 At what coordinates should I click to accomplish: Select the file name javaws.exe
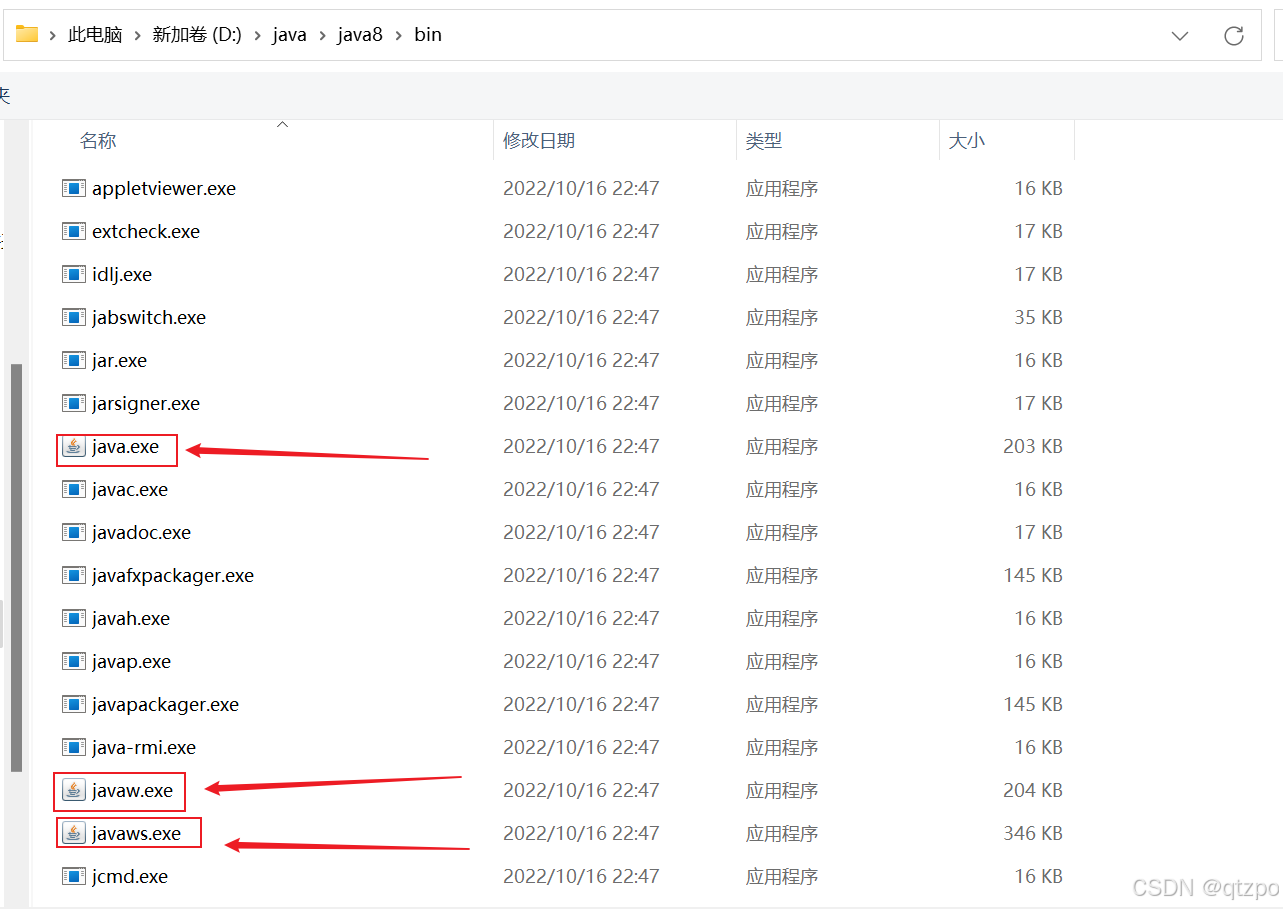click(x=136, y=833)
